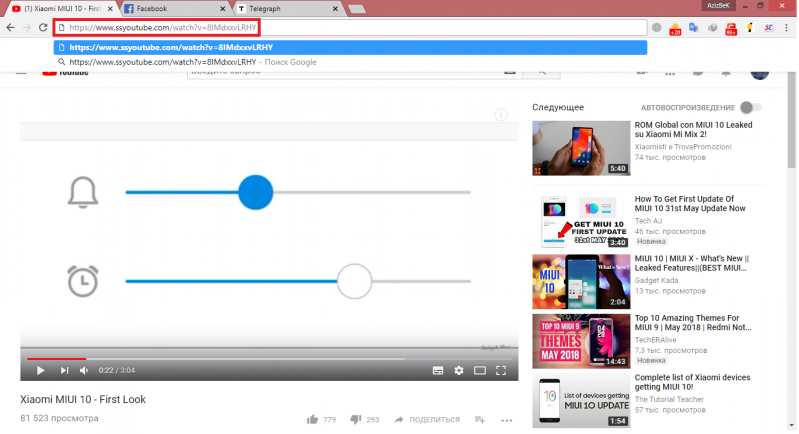The height and width of the screenshot is (434, 799).
Task: Mute the video volume
Action: [x=84, y=370]
